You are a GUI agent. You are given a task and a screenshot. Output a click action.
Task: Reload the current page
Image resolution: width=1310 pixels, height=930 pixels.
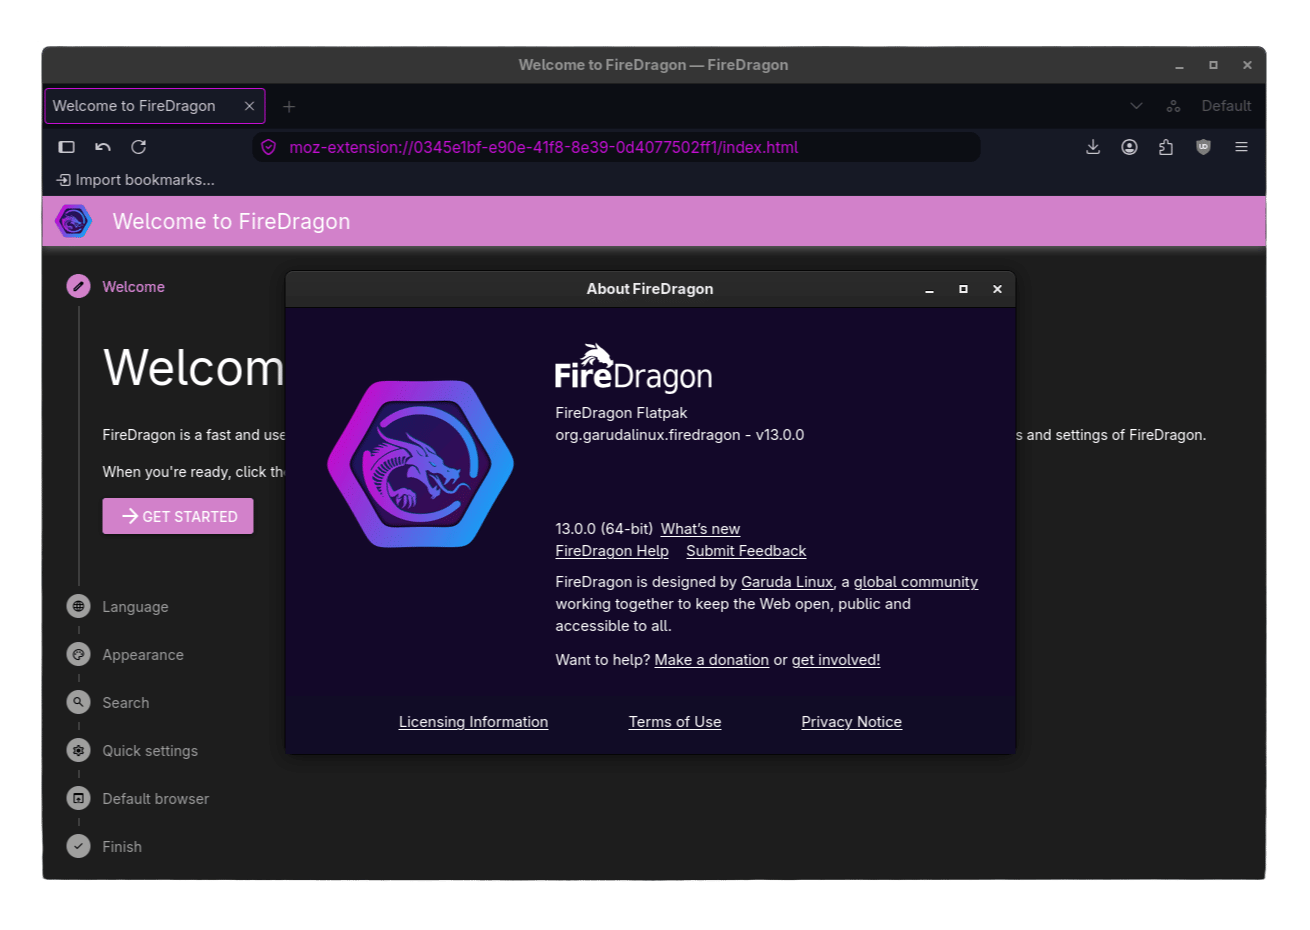tap(139, 147)
